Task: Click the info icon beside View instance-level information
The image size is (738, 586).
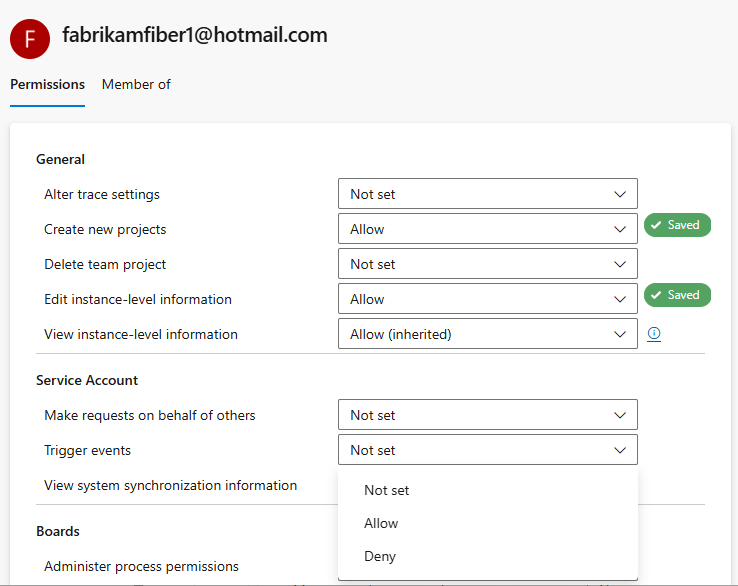Action: click(x=654, y=334)
